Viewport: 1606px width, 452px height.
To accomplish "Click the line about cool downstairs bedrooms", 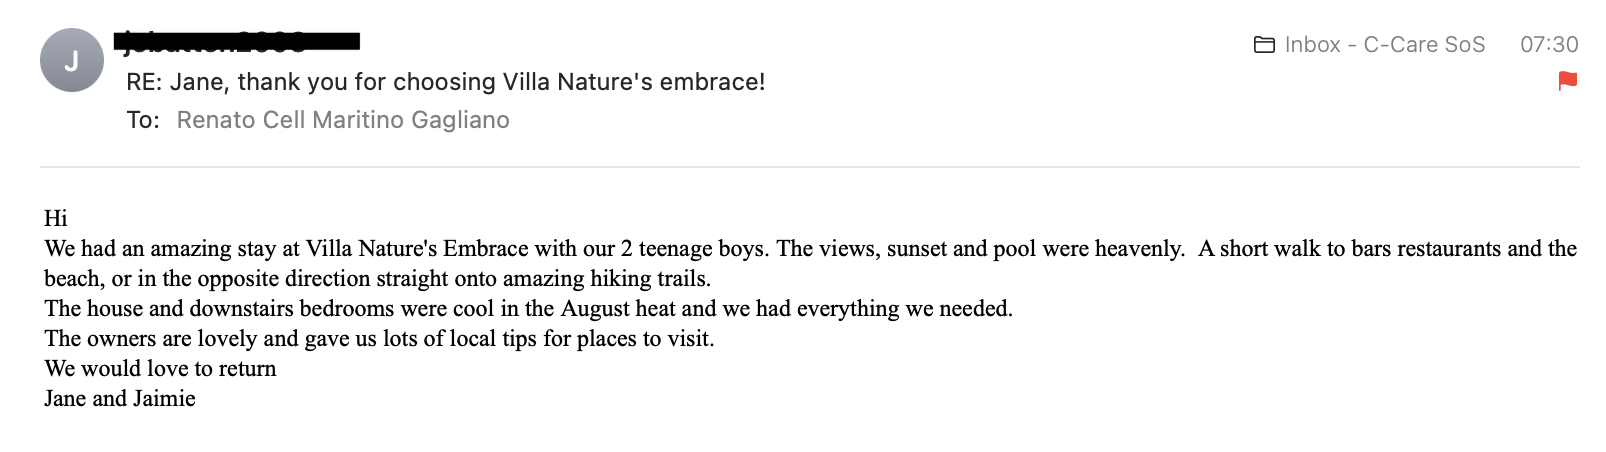I will tap(528, 308).
